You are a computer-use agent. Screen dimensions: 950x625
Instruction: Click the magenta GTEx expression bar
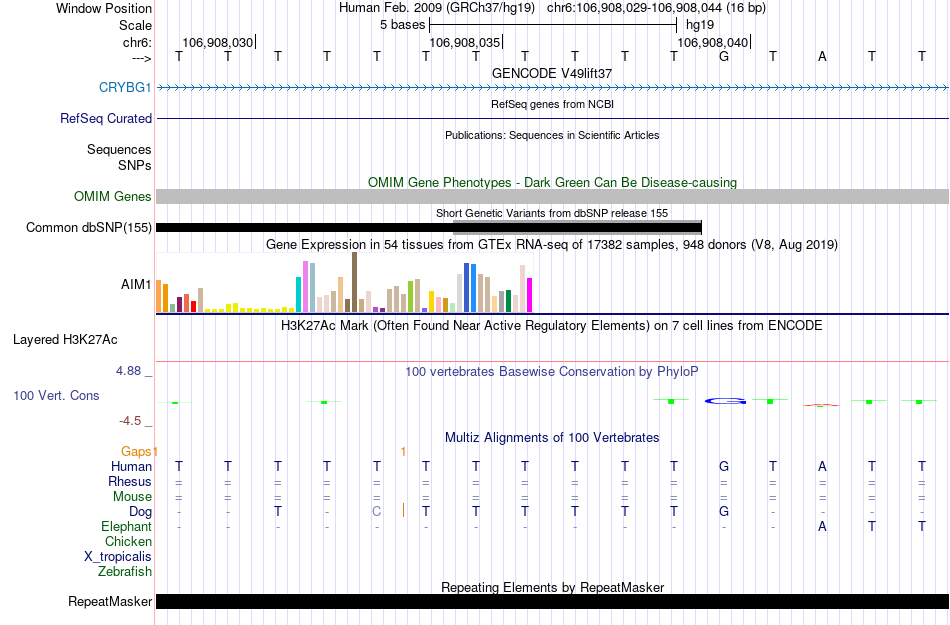pos(530,295)
